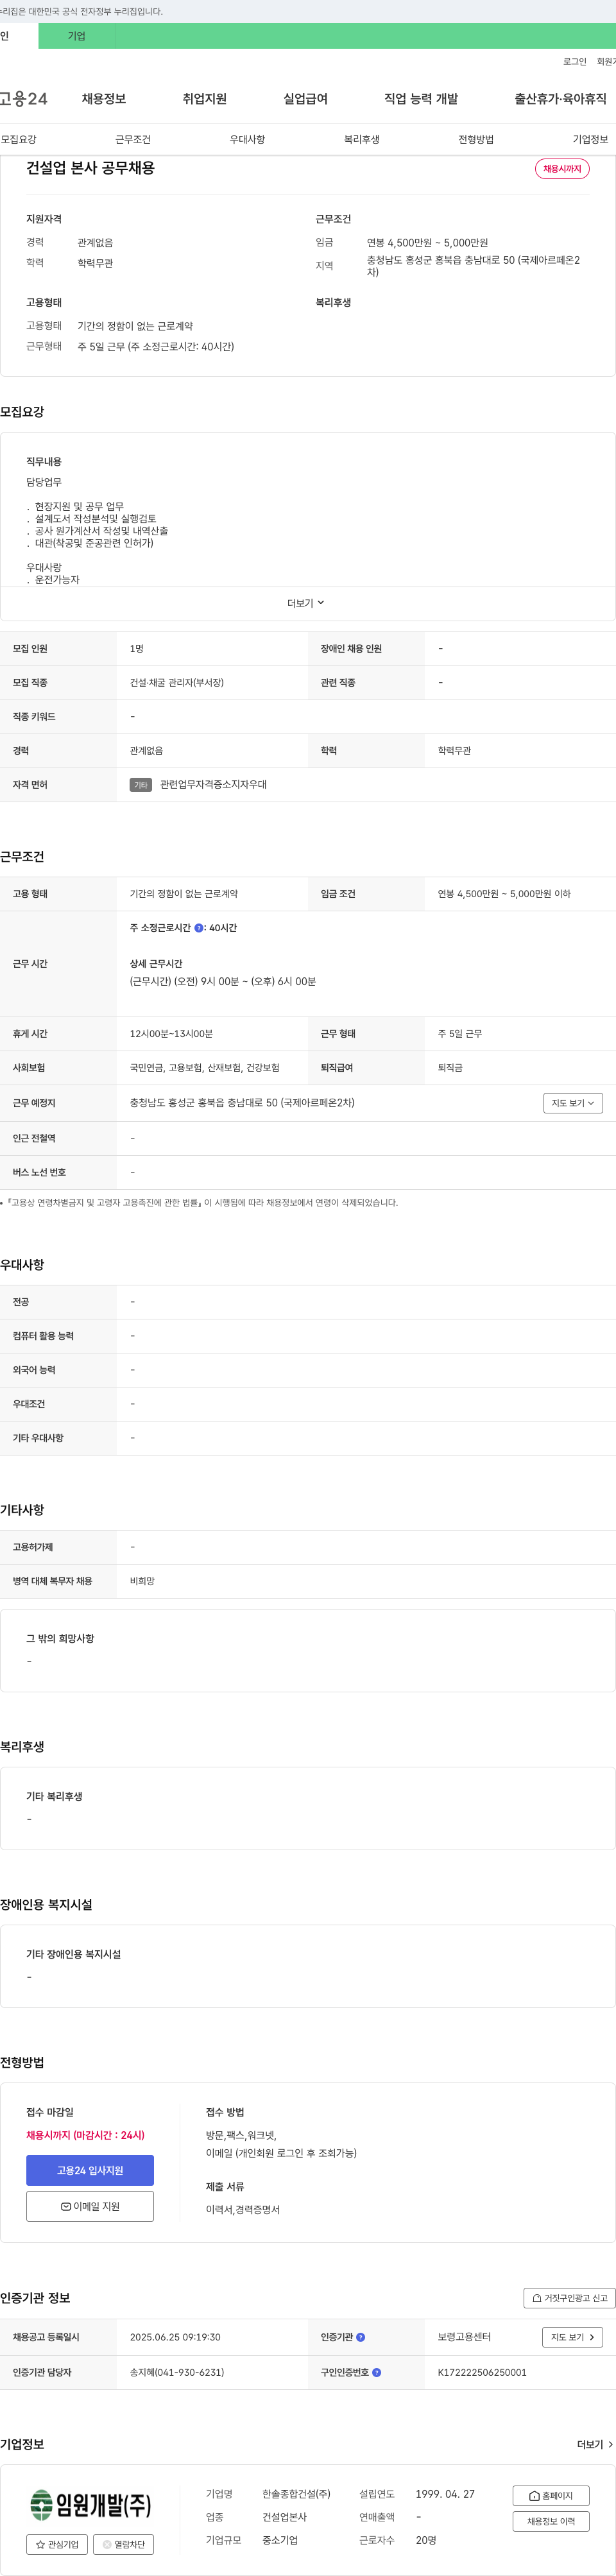Viewport: 616px width, 2576px height.
Task: Click salary text 연봉 4,500만원 ~ 5,000만원
Action: tap(427, 243)
